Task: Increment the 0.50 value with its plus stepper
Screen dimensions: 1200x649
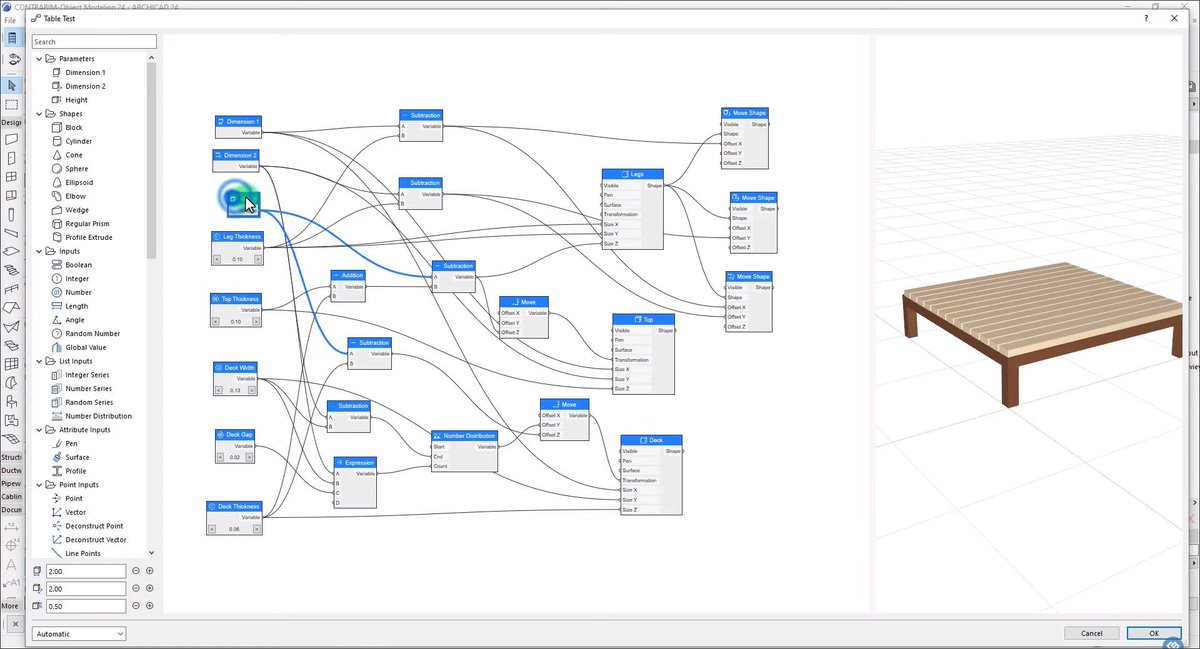Action: pos(148,606)
